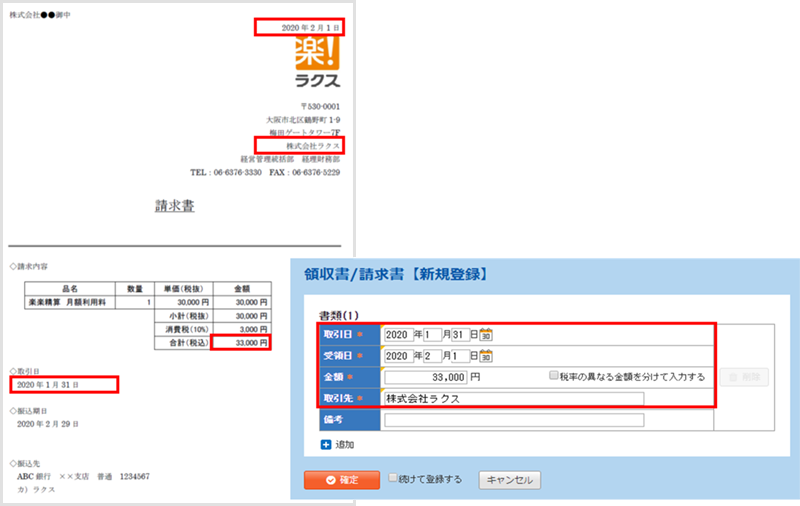Click the plus icon beside 追加
The height and width of the screenshot is (506, 800).
pyautogui.click(x=326, y=444)
